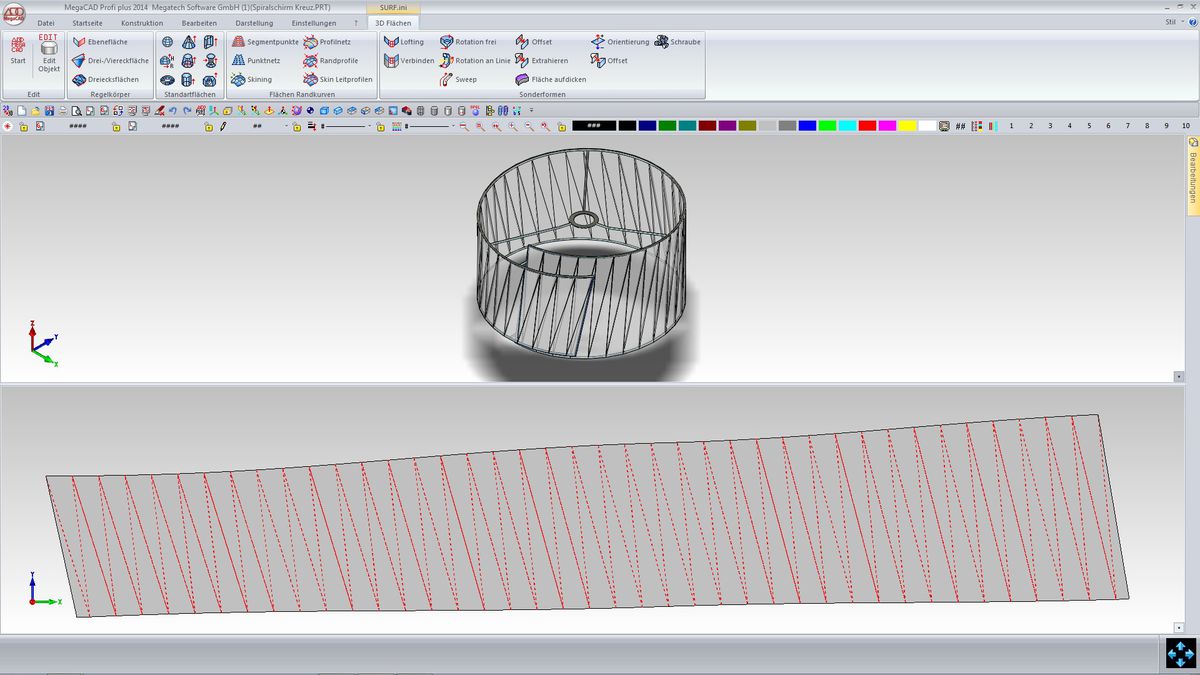Expand the quick access toolbar overflow arrow
Screen dimensions: 1200x675
[531, 110]
